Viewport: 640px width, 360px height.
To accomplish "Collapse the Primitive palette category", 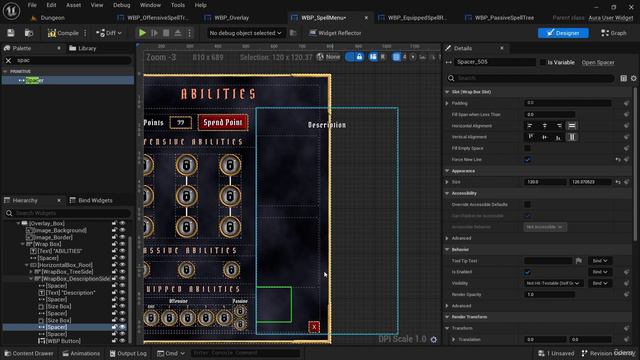I will pyautogui.click(x=5, y=71).
